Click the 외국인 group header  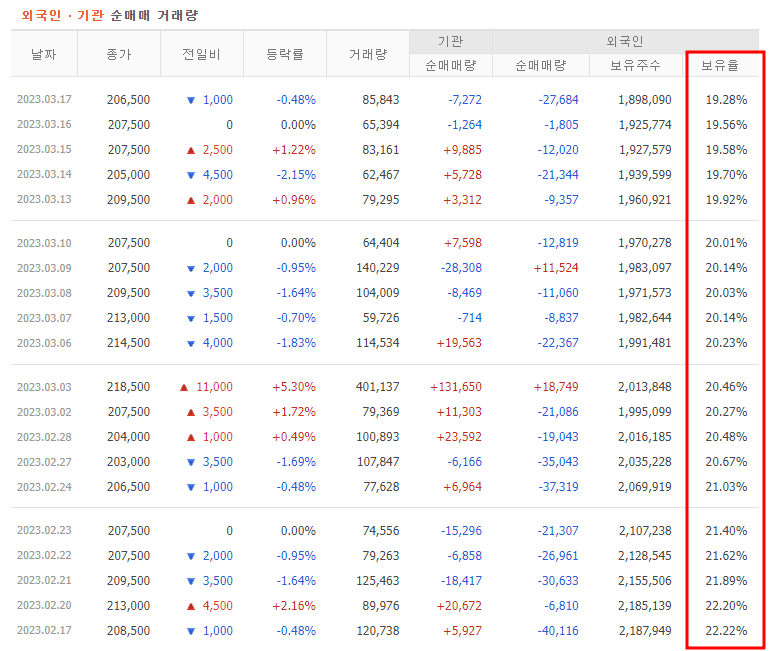tap(625, 41)
